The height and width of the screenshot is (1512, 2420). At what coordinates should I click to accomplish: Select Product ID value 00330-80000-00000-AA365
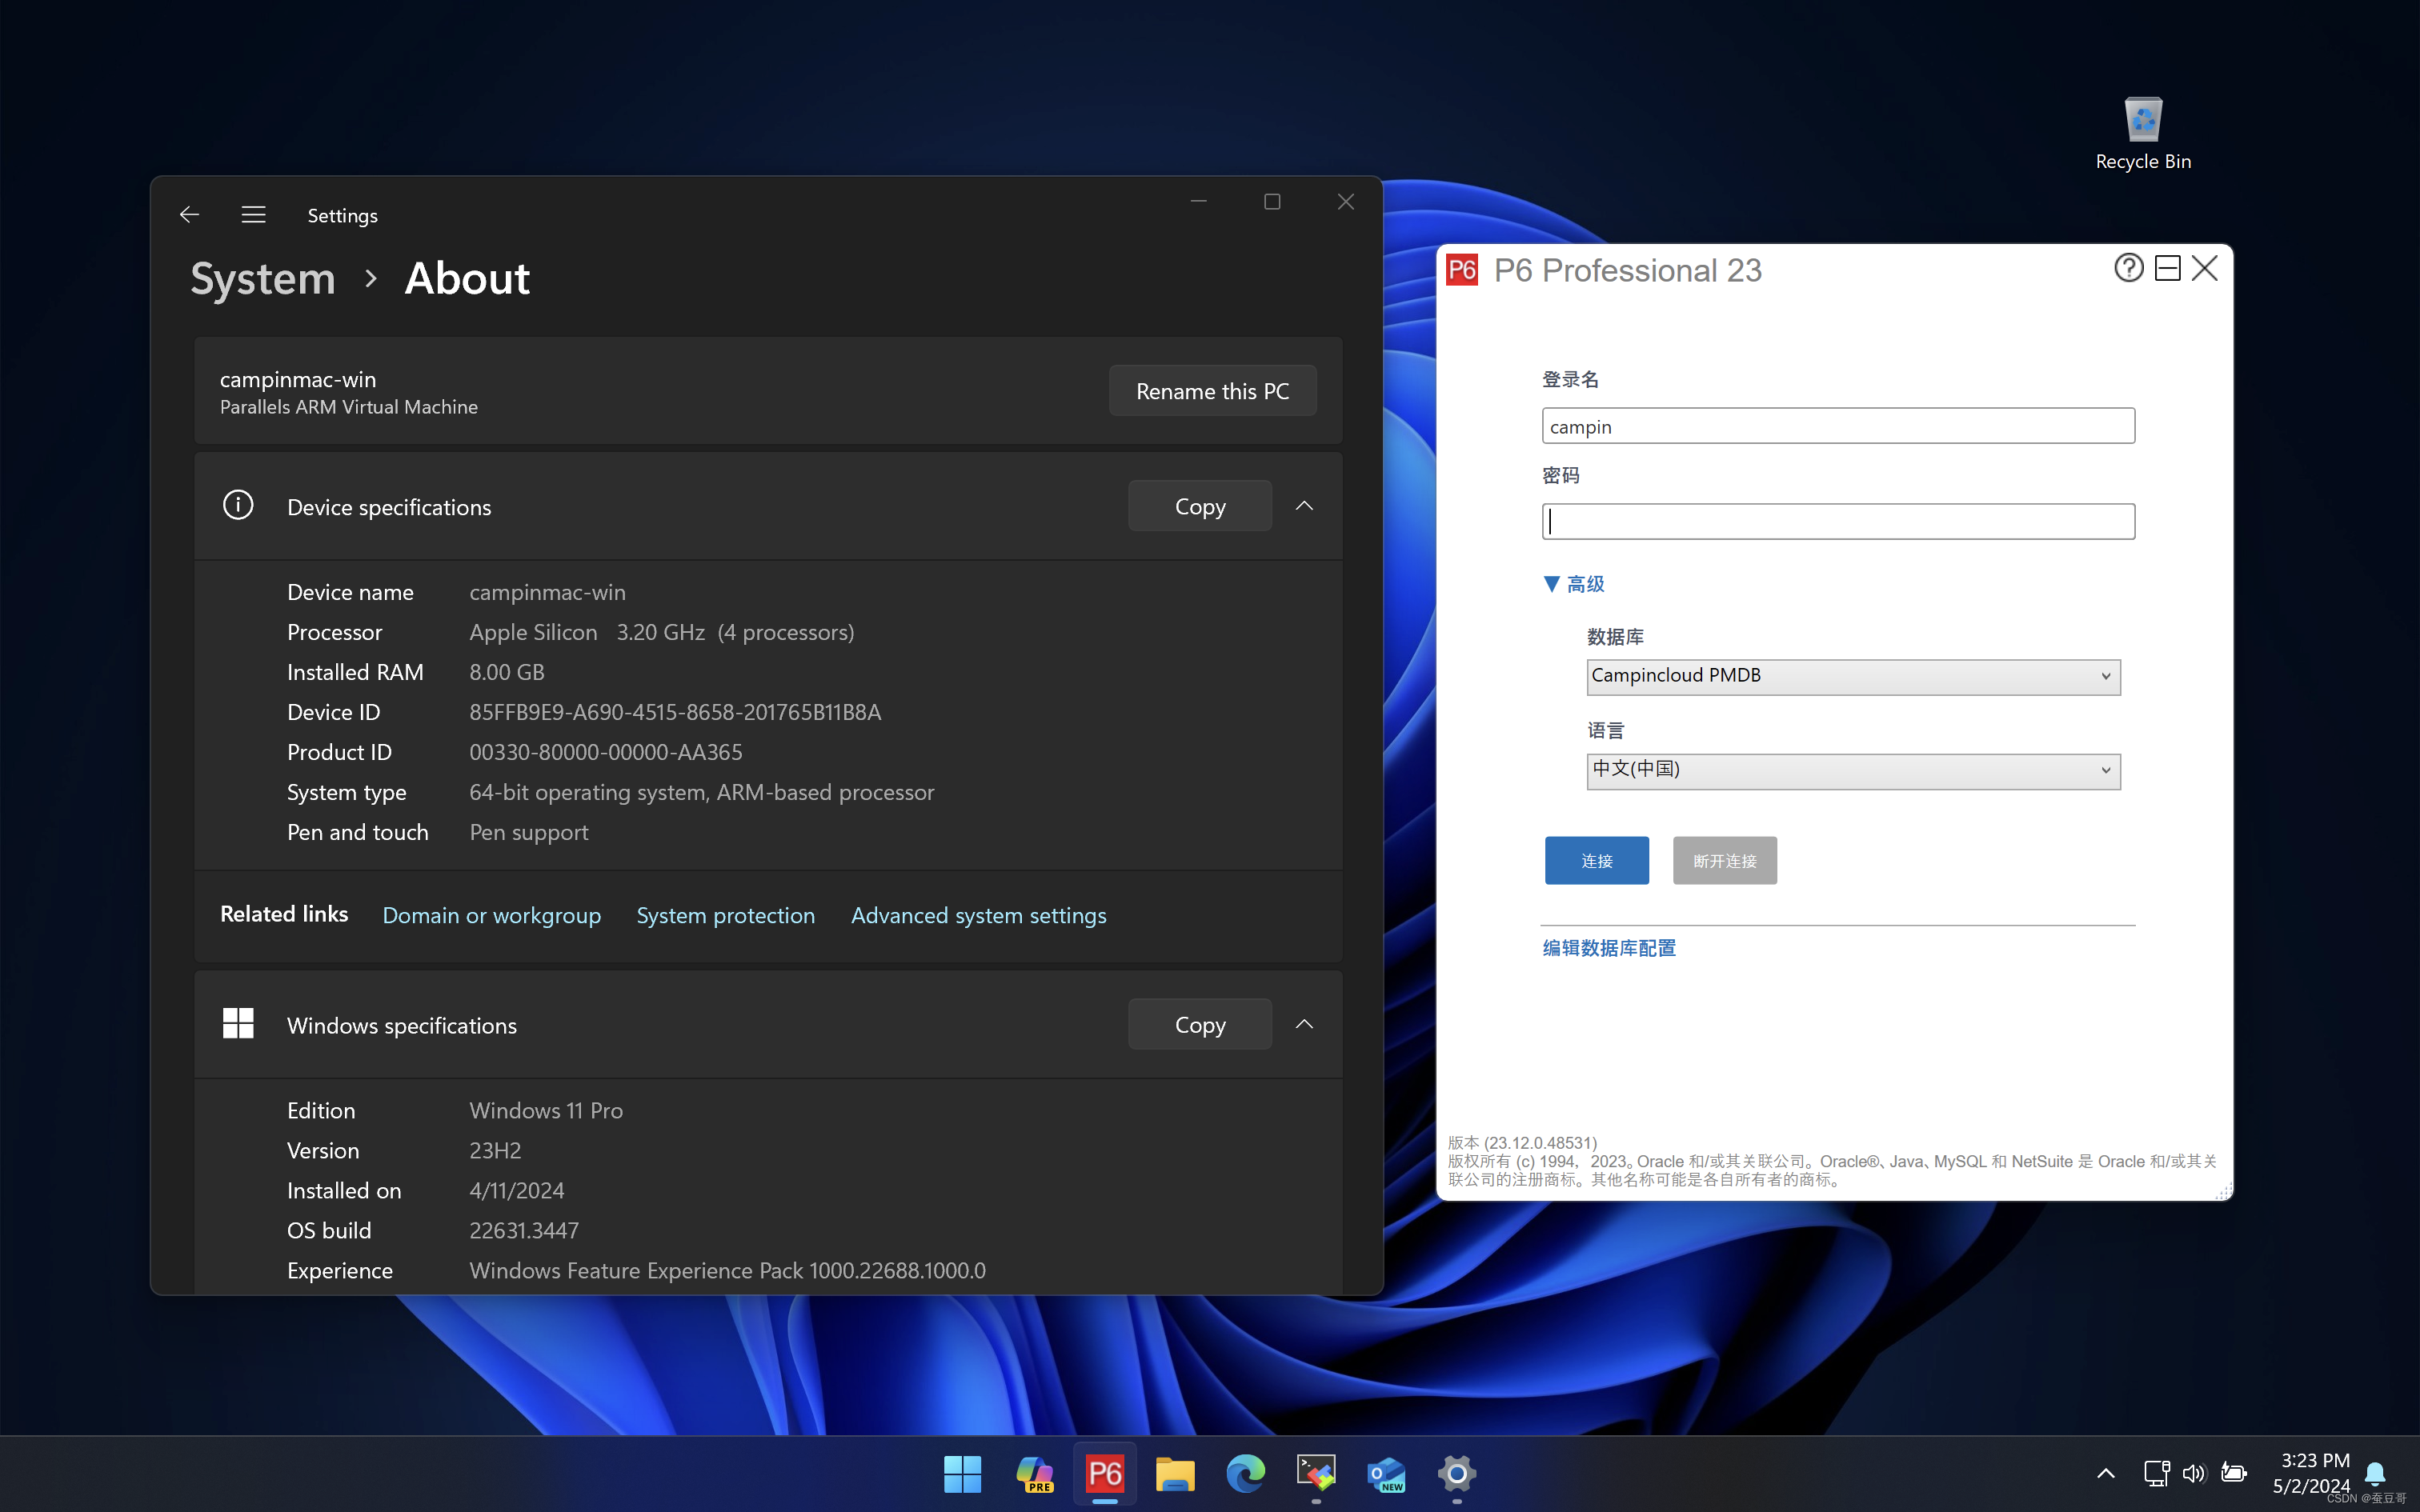pyautogui.click(x=606, y=752)
